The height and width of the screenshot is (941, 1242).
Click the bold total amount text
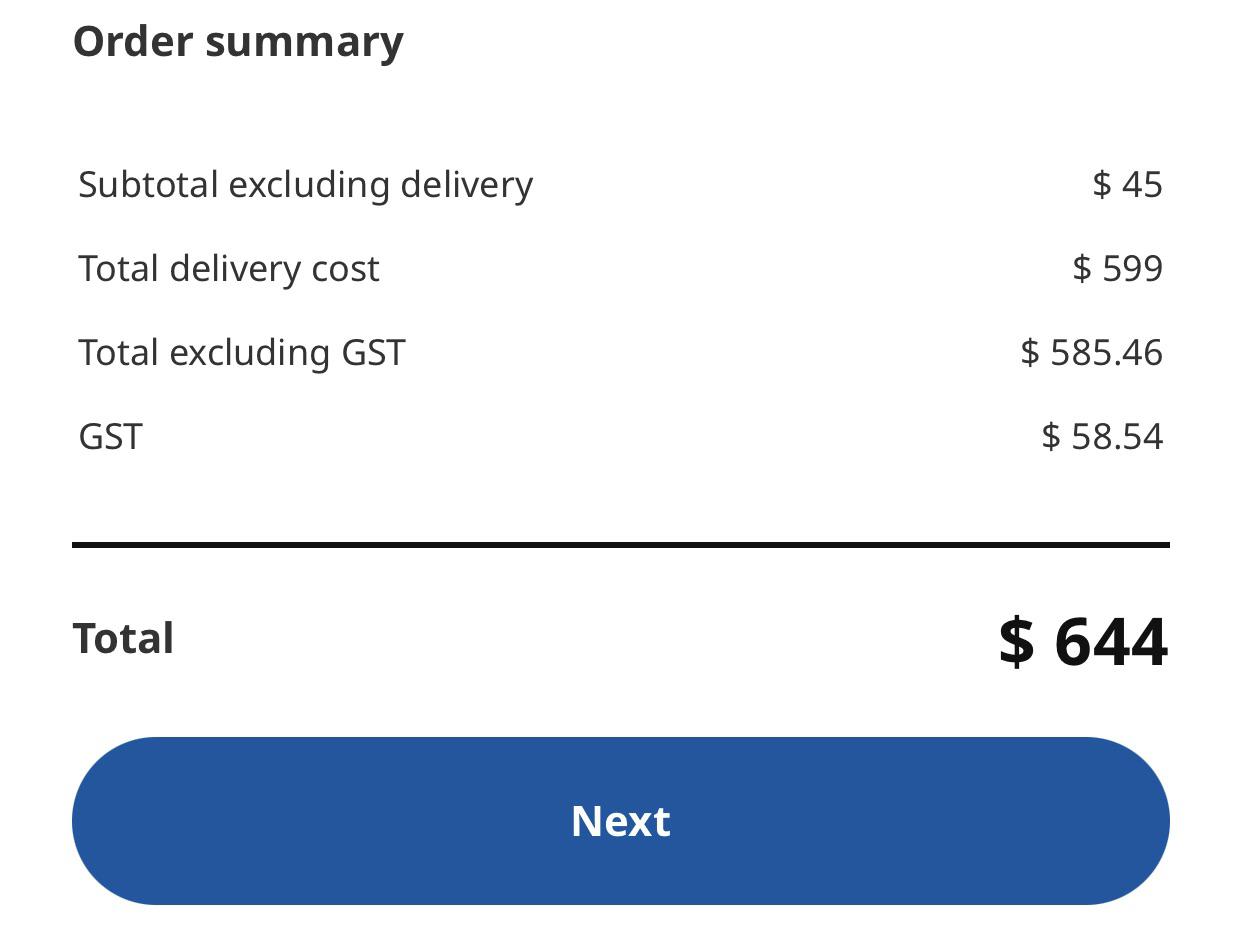(1082, 641)
